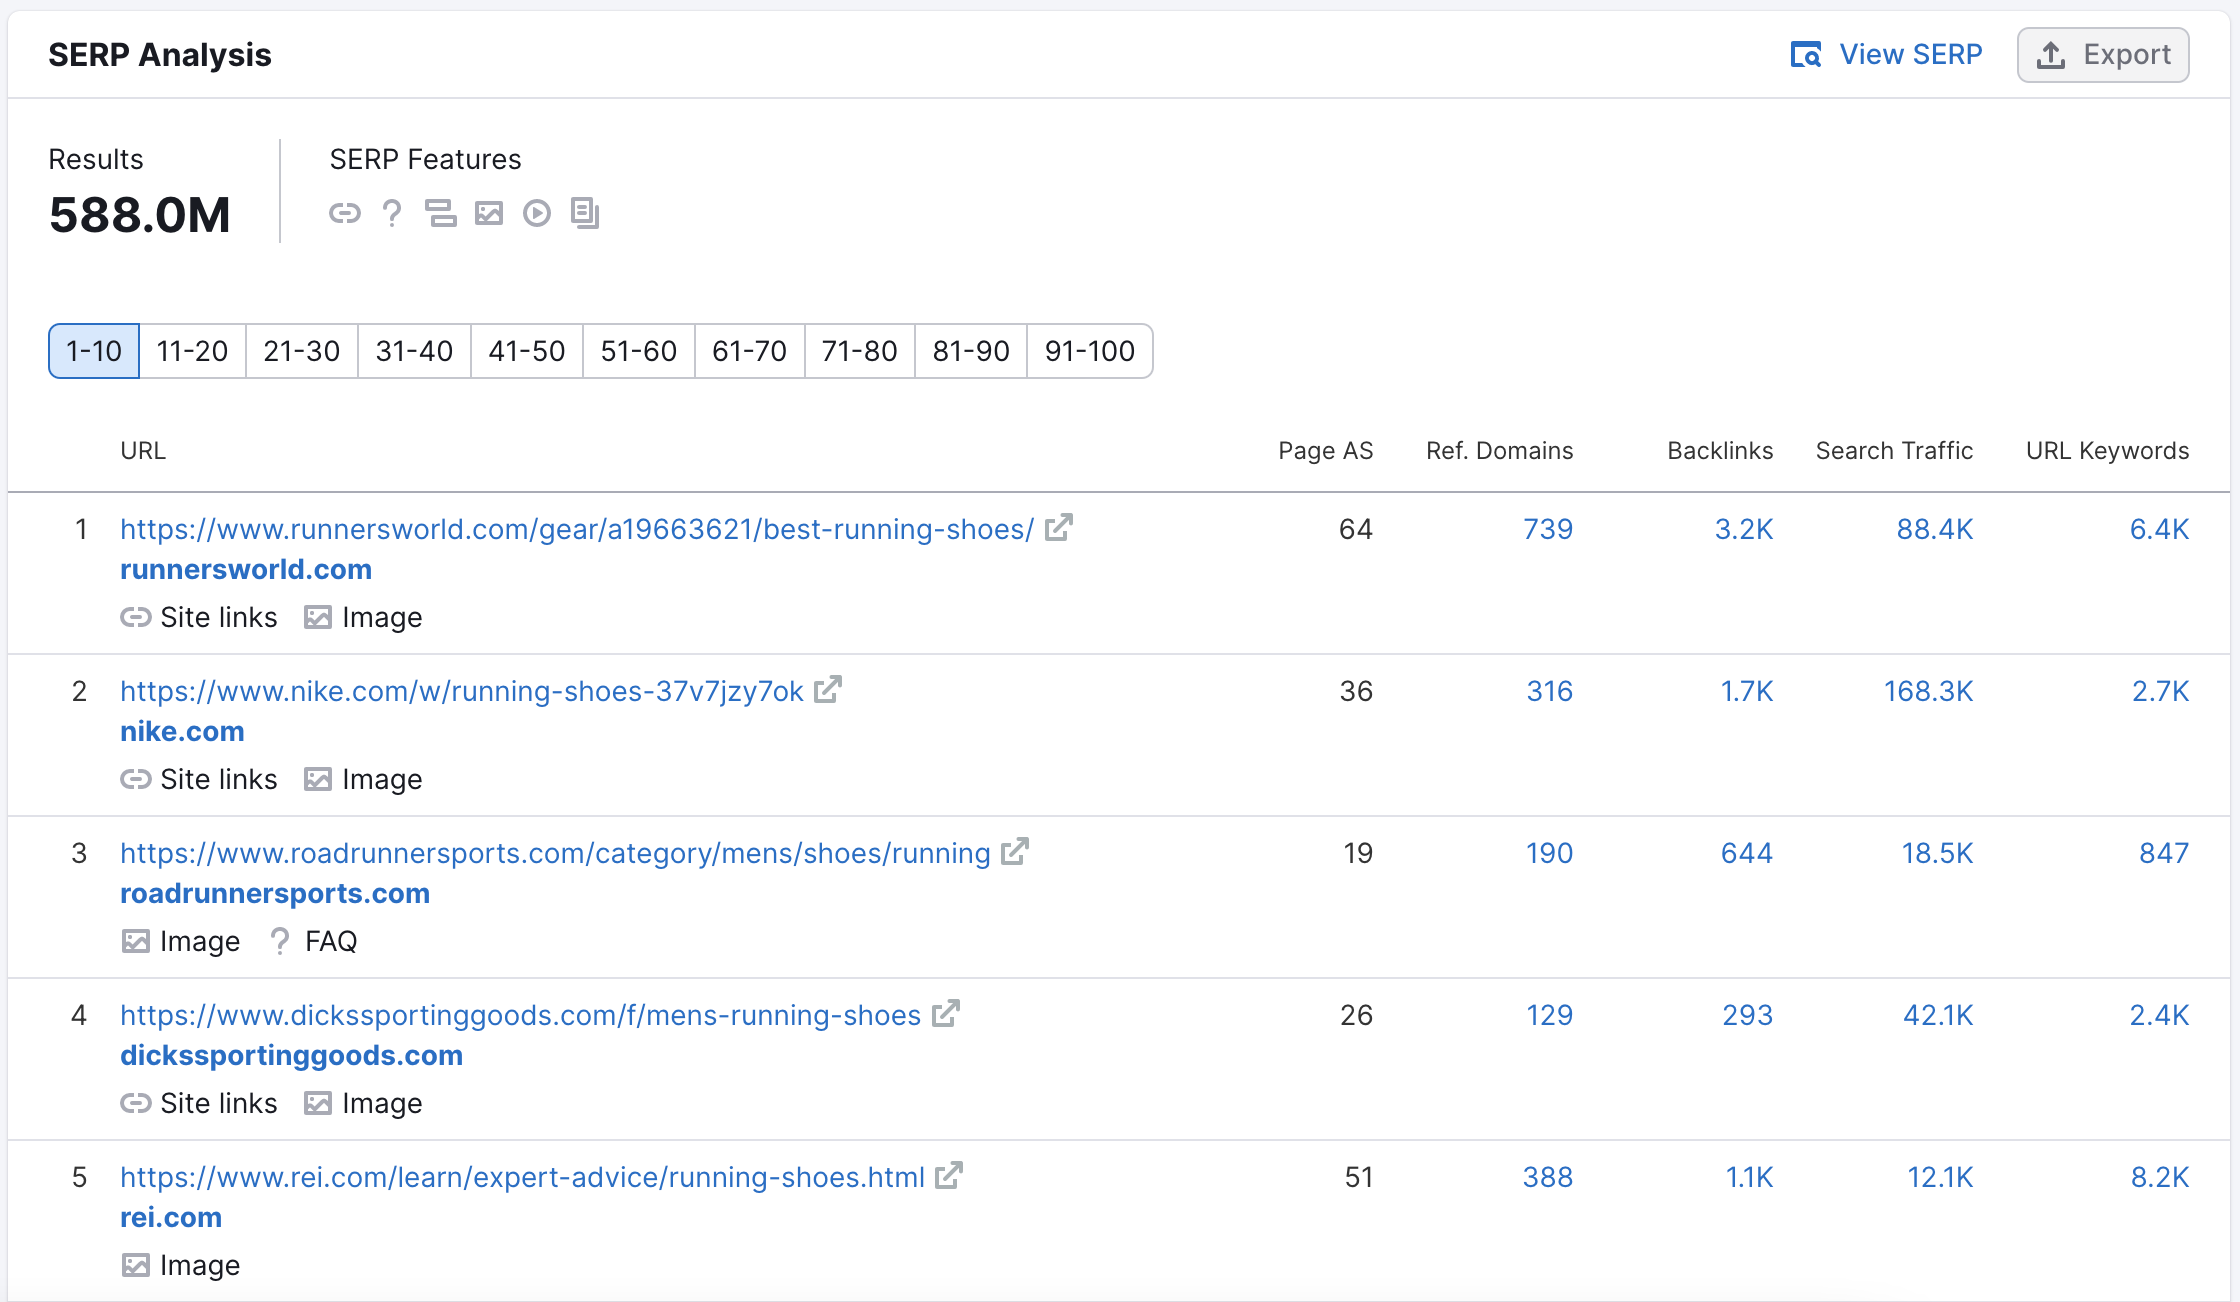Image resolution: width=2240 pixels, height=1302 pixels.
Task: Click Ref. Domains value 388
Action: click(x=1548, y=1177)
